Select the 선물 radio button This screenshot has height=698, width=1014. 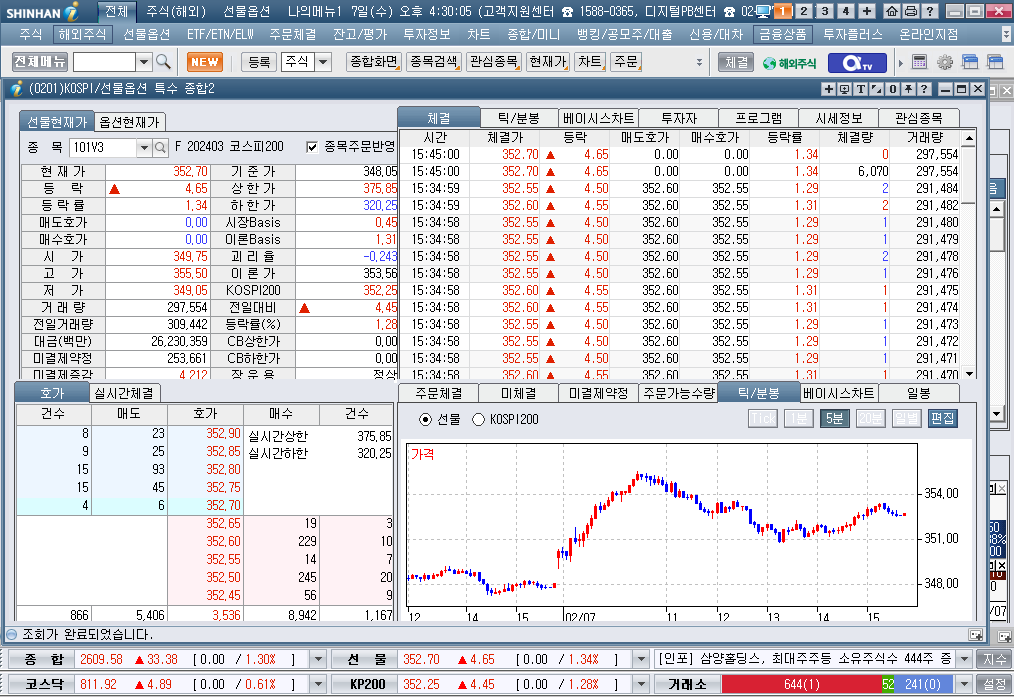pyautogui.click(x=425, y=420)
